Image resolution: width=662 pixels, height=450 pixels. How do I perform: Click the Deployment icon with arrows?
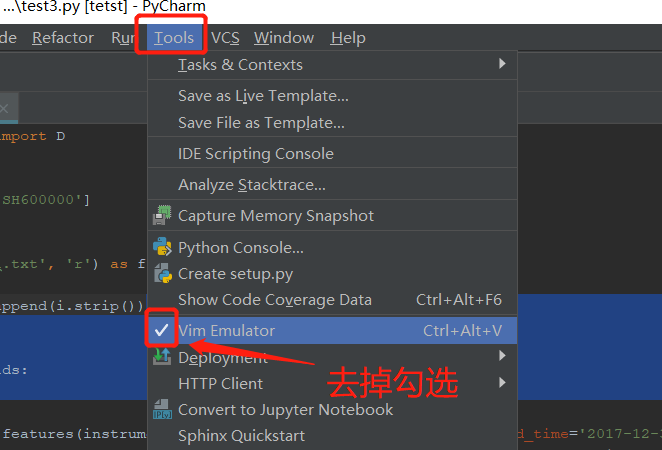point(162,357)
